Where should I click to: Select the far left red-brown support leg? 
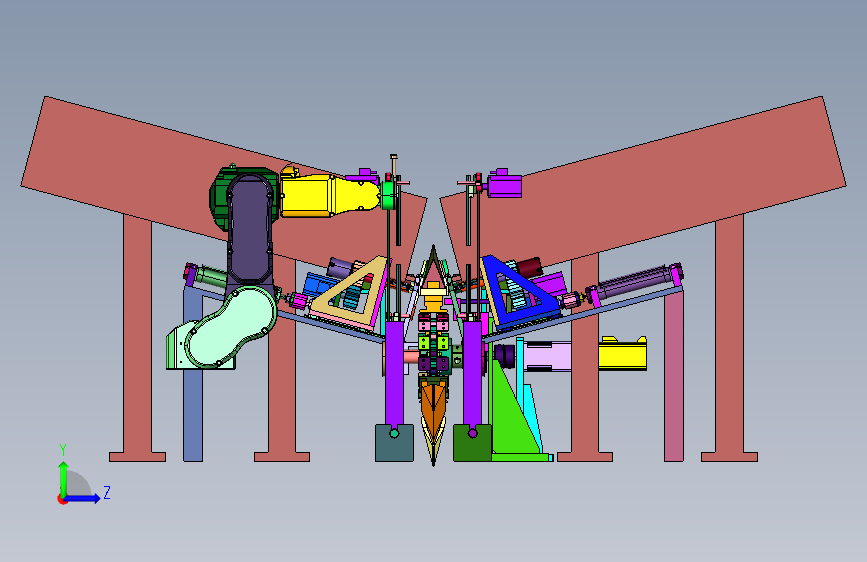pos(137,337)
